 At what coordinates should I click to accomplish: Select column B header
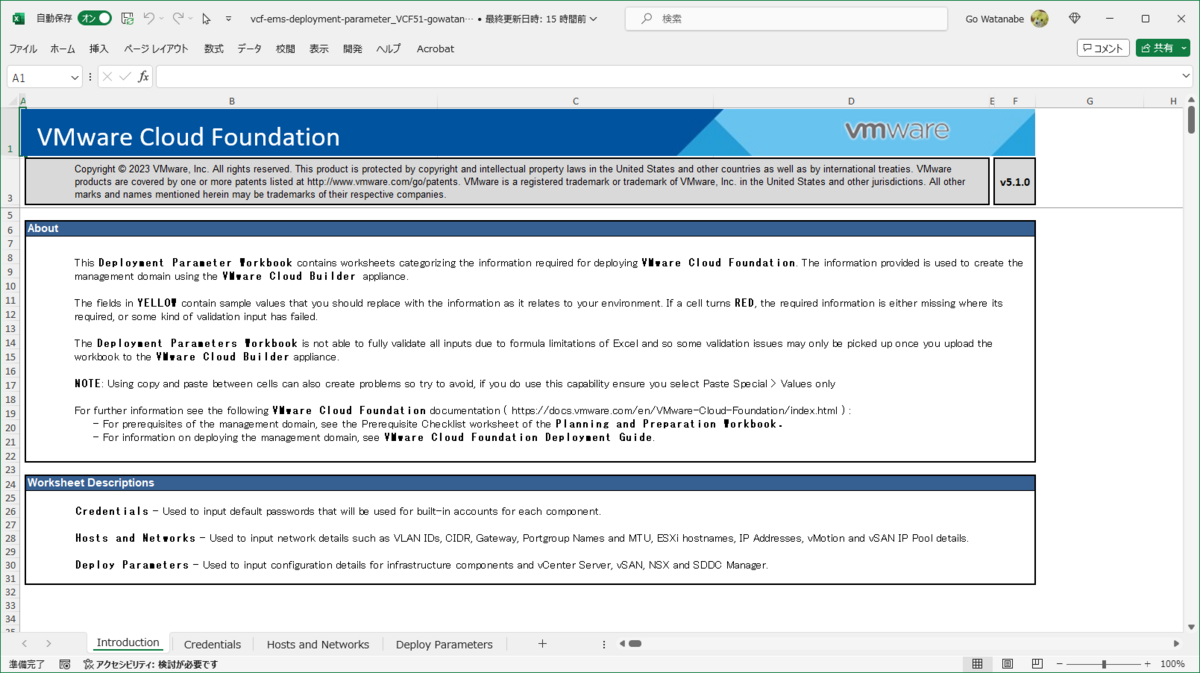(232, 101)
